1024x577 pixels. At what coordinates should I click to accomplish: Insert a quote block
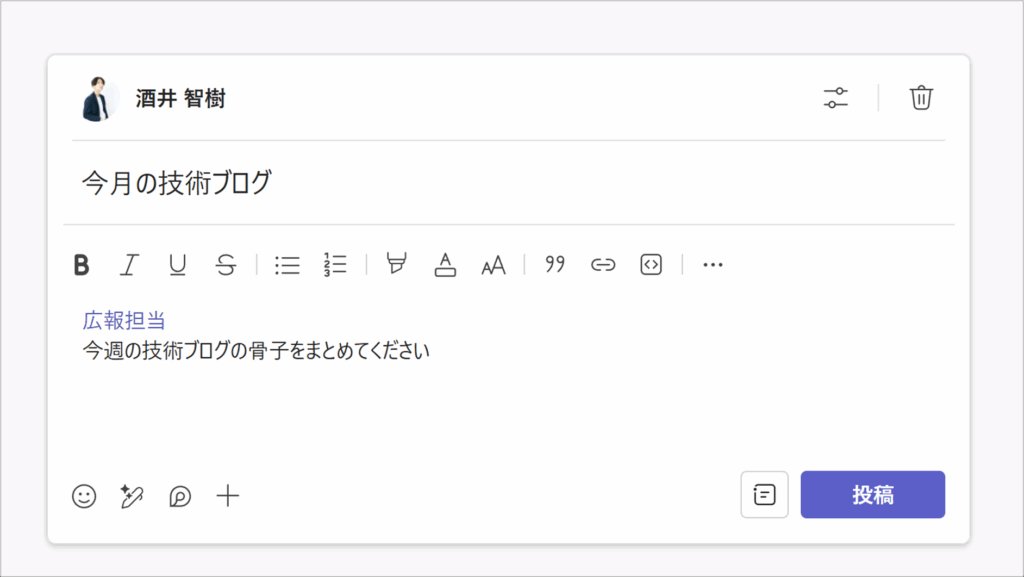click(555, 264)
